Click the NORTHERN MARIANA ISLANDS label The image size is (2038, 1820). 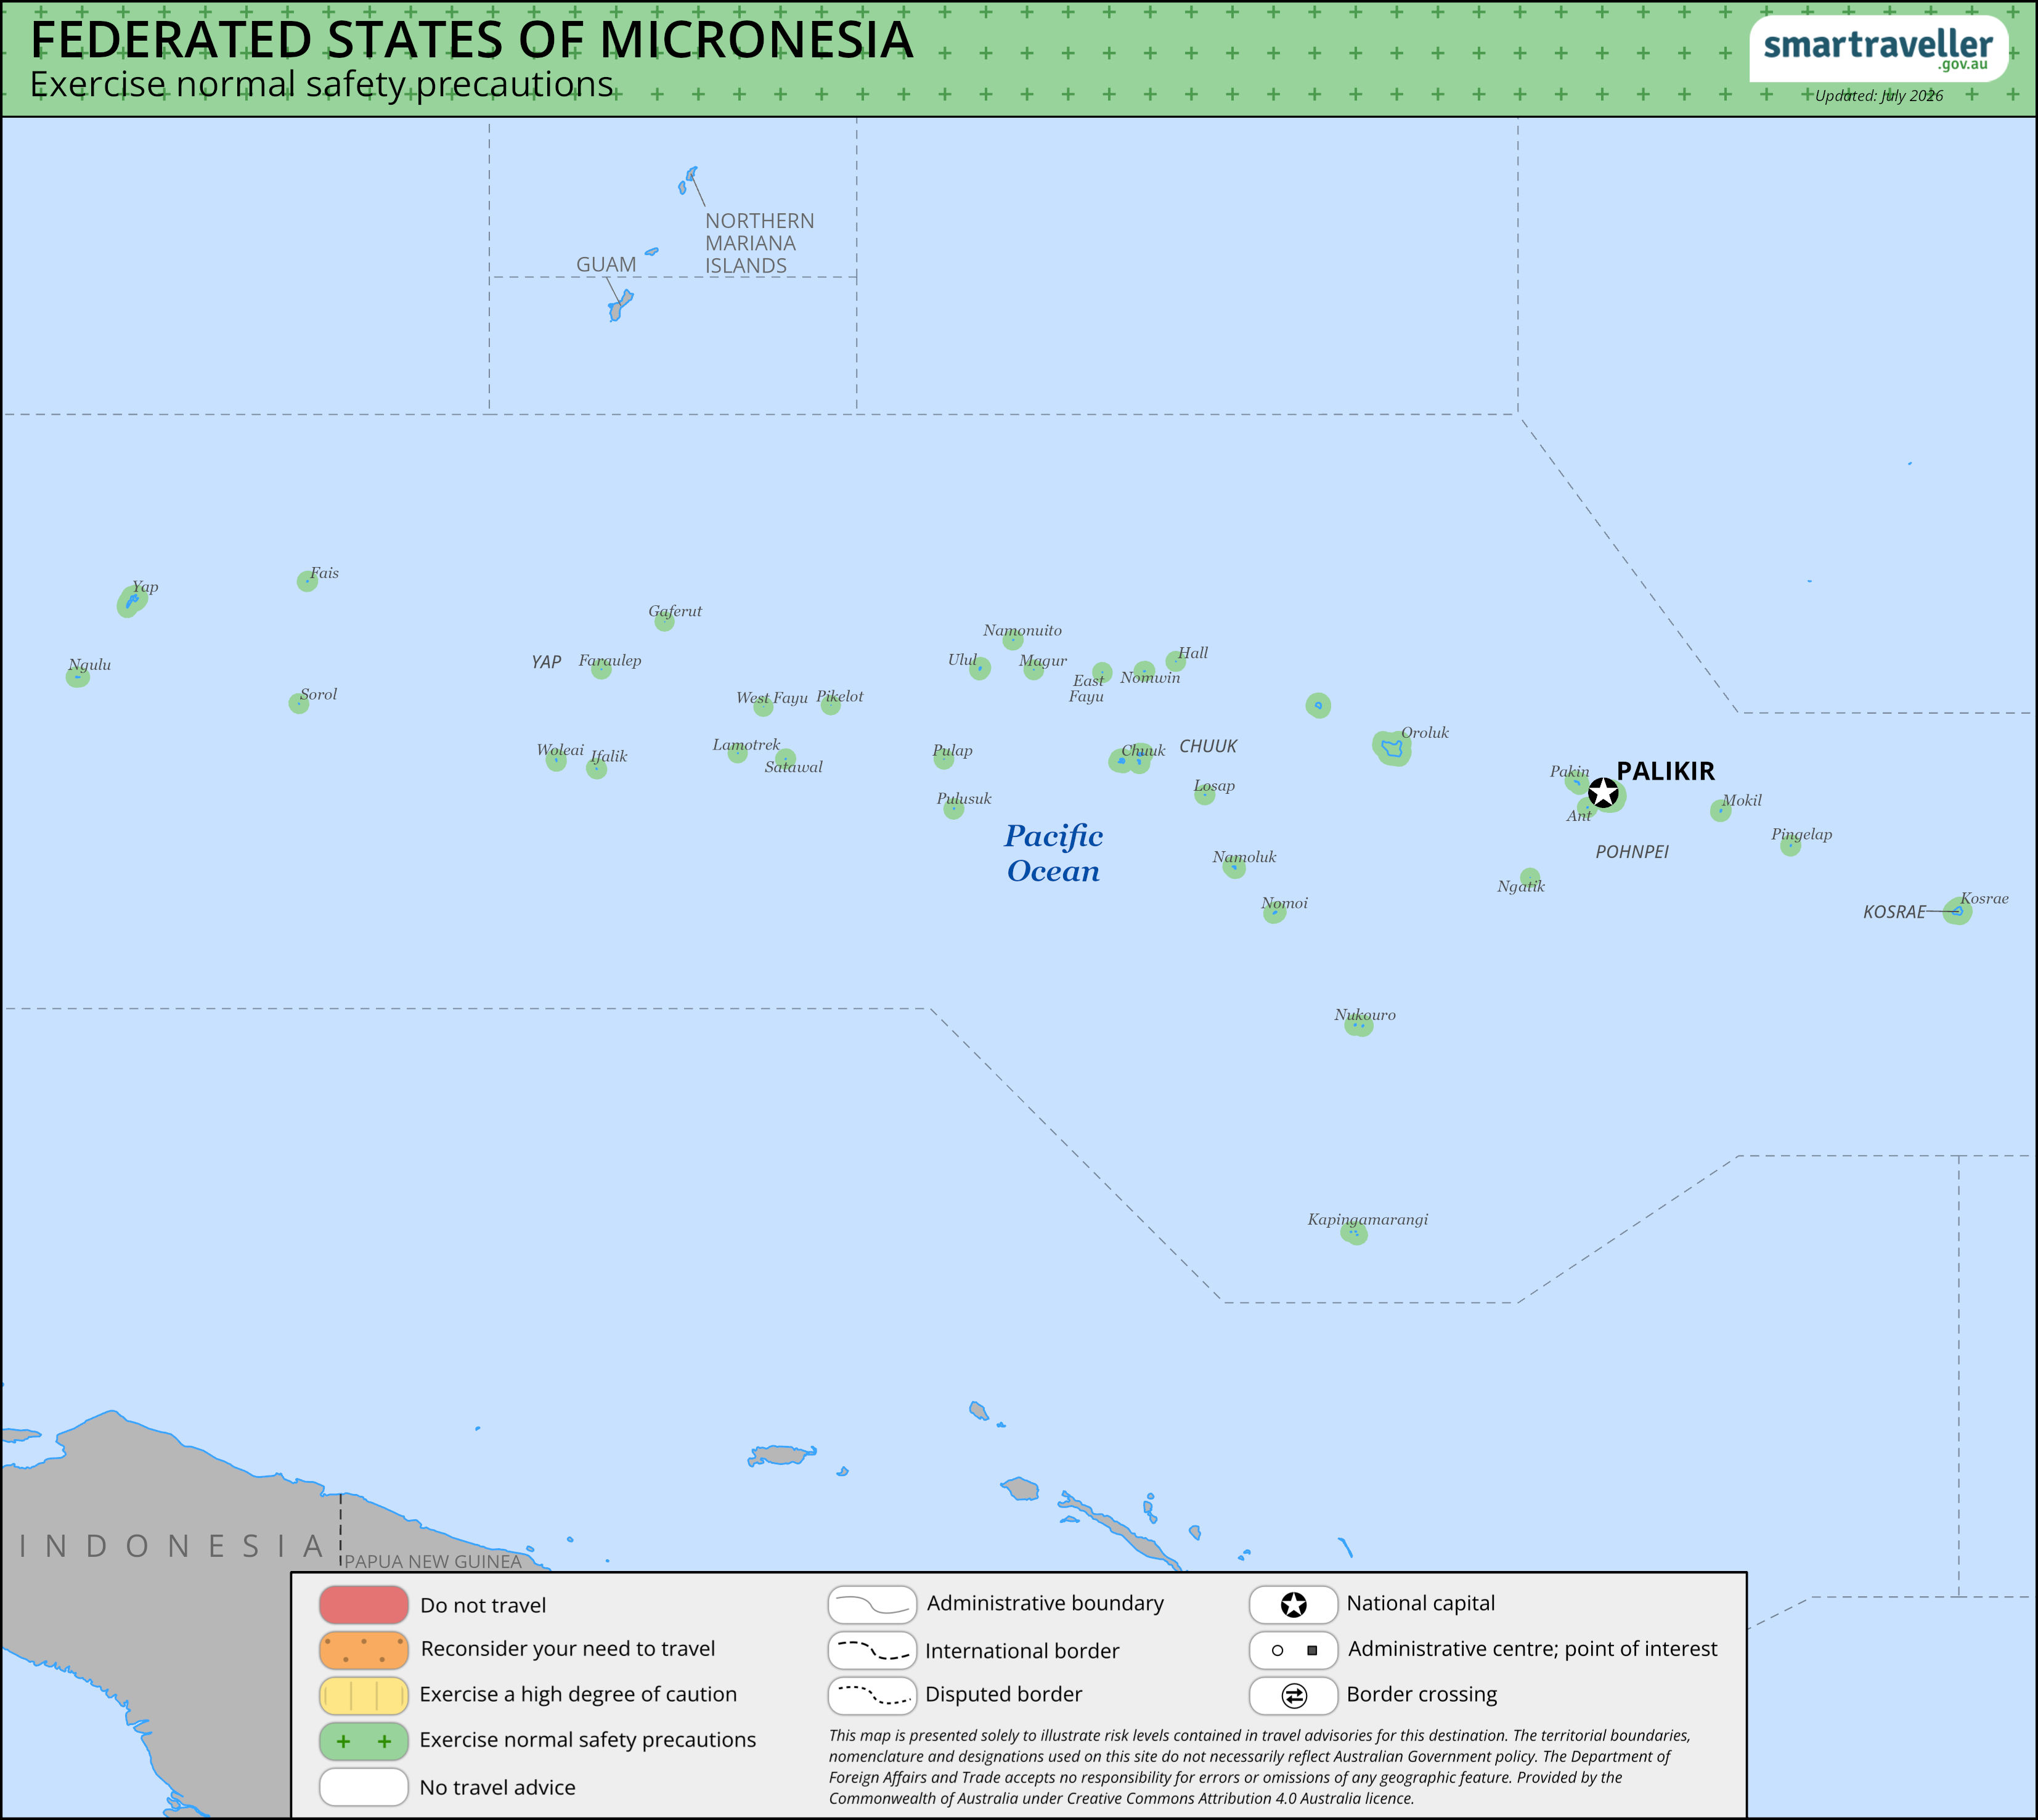coord(759,243)
